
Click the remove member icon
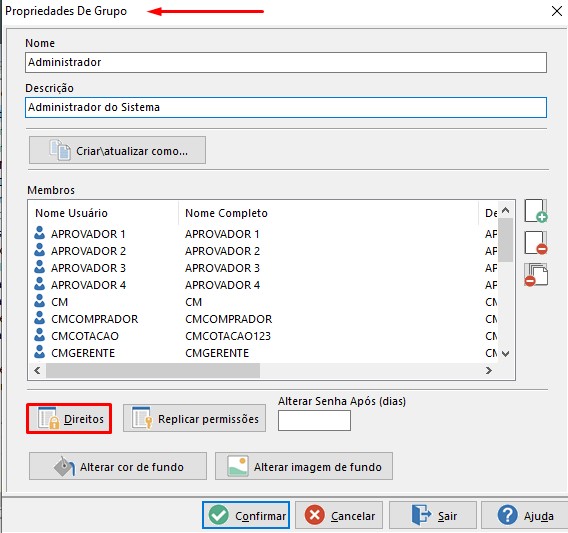(536, 243)
